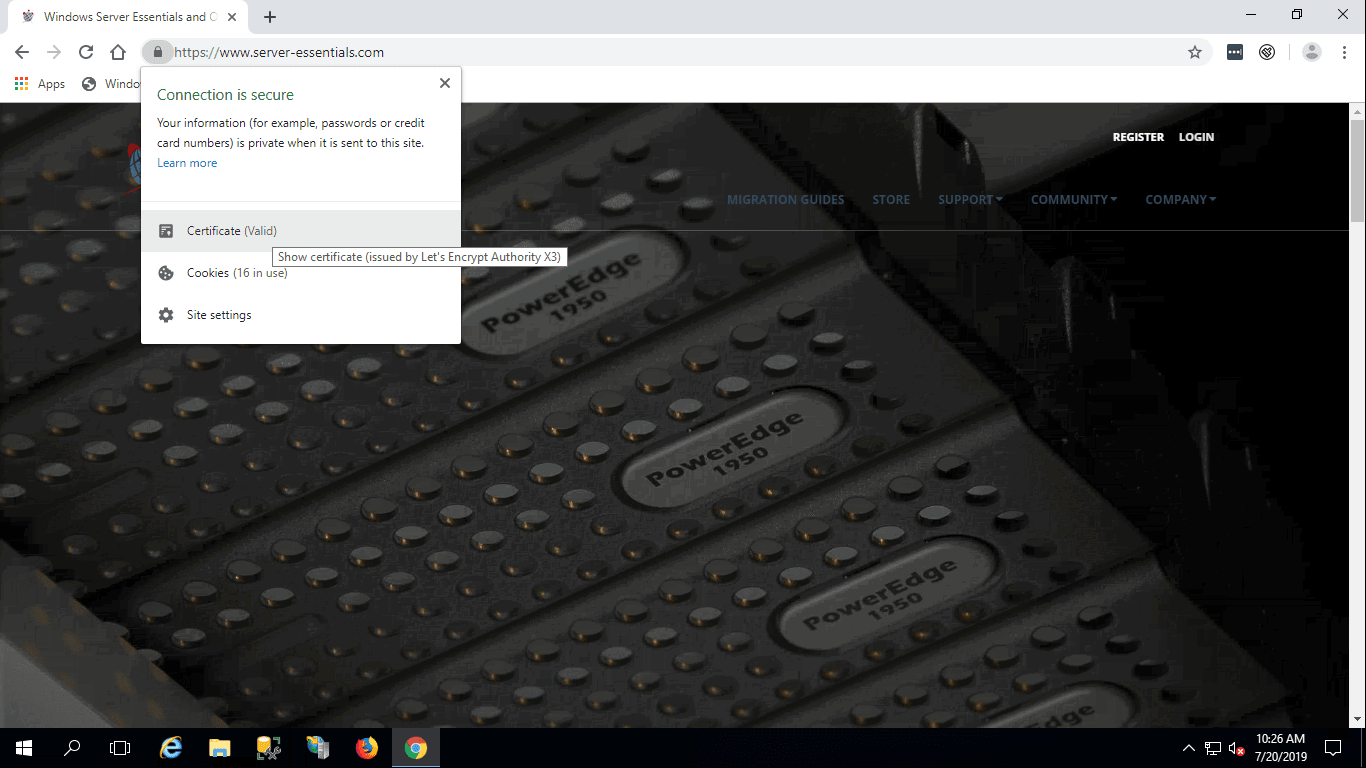1366x768 pixels.
Task: Click the Learn more link
Action: click(x=187, y=163)
